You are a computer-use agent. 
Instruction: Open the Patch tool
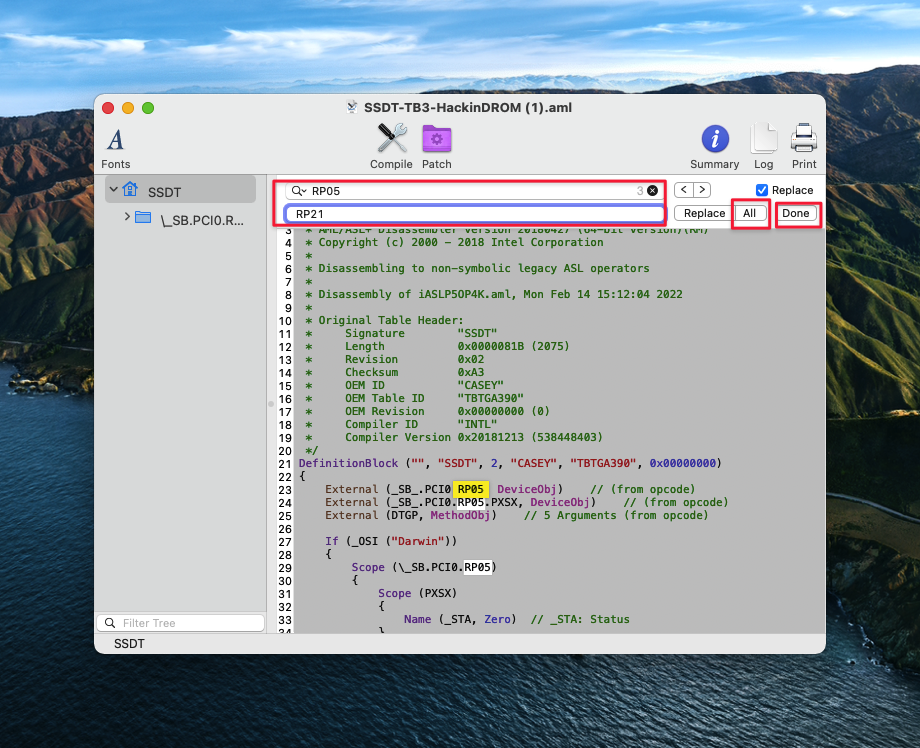[x=437, y=141]
